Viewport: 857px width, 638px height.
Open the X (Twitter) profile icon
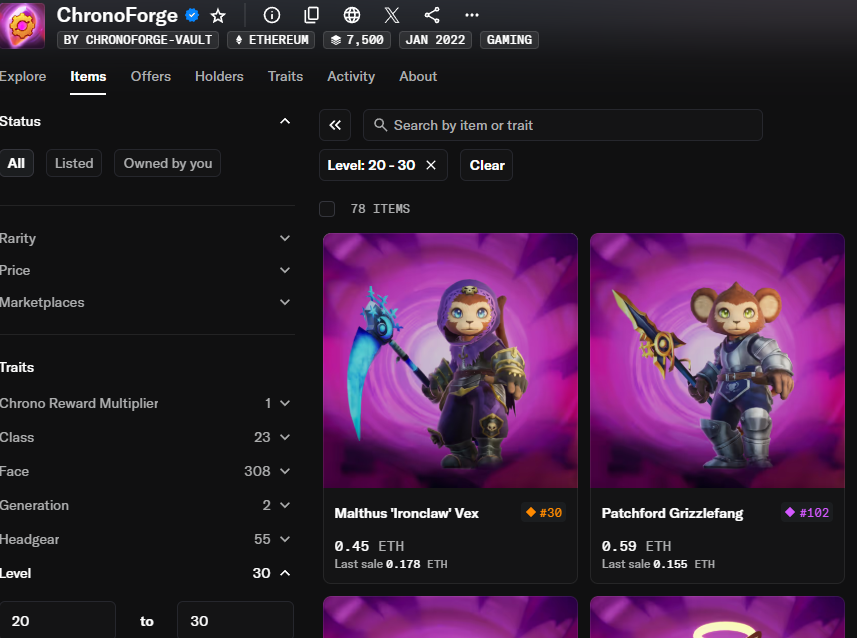click(x=391, y=15)
